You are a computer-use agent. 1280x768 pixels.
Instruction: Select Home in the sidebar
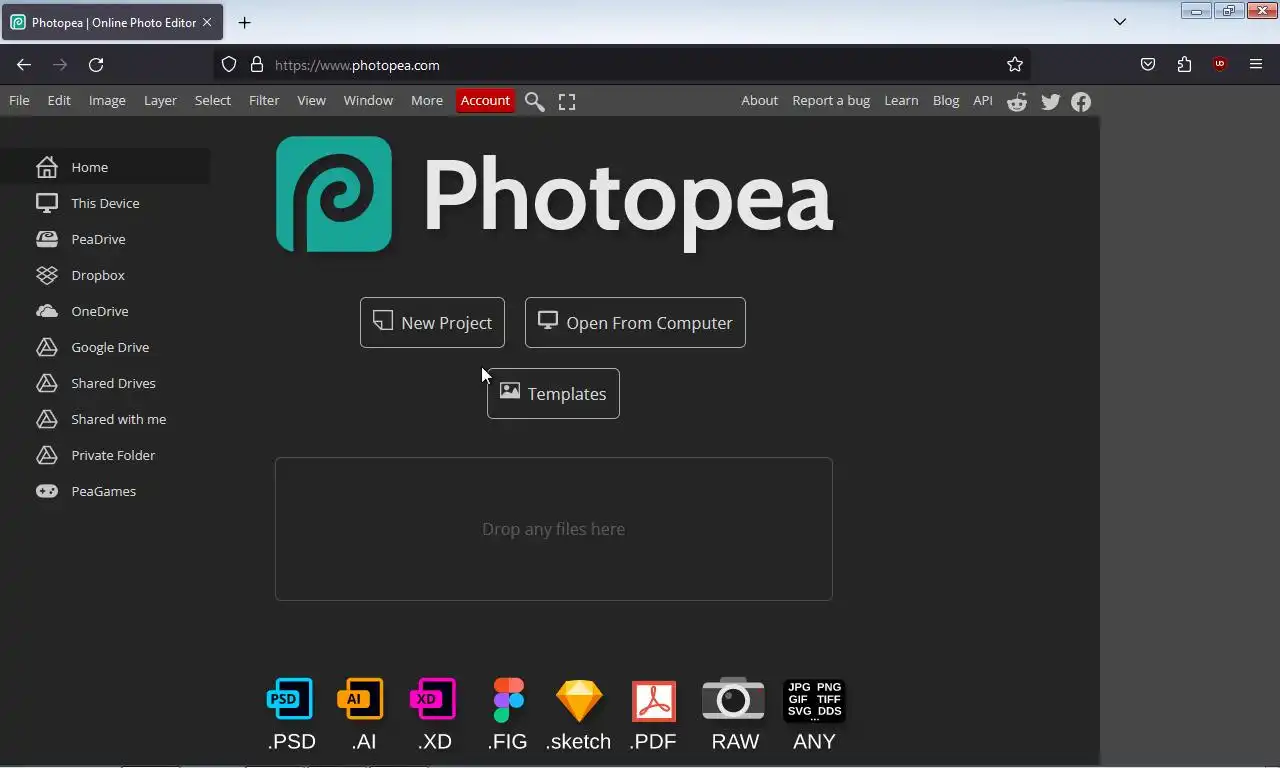(105, 167)
